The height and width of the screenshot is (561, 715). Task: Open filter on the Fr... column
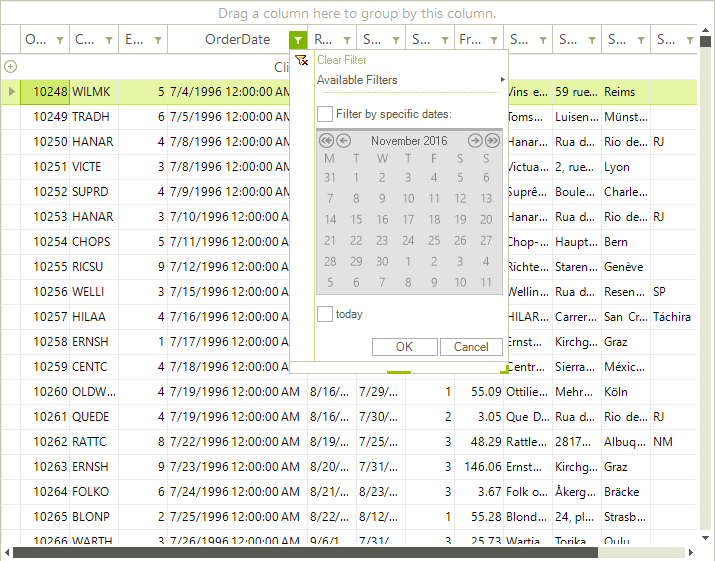tap(494, 40)
